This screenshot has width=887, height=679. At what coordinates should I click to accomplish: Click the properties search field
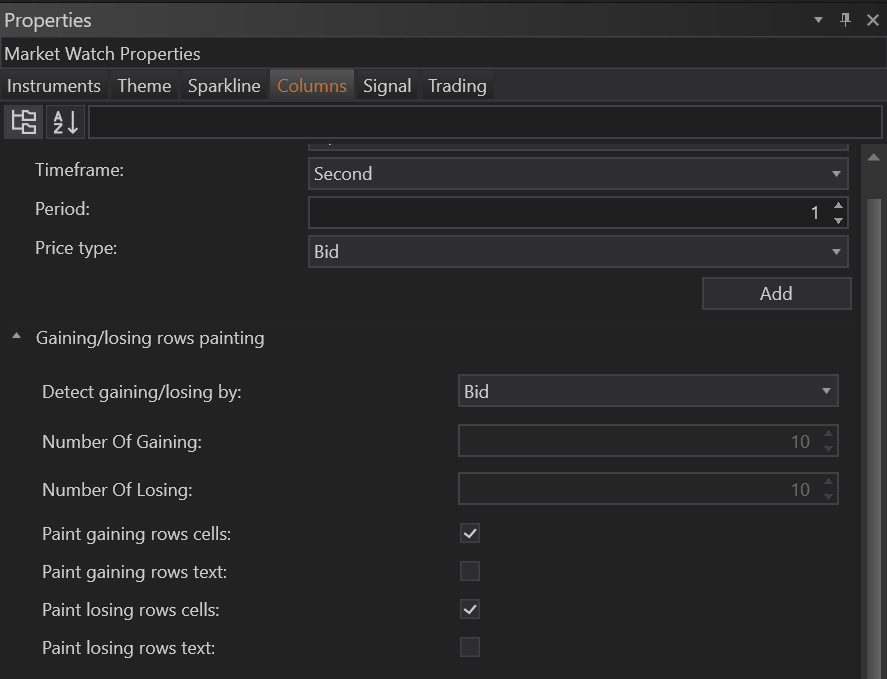(485, 122)
